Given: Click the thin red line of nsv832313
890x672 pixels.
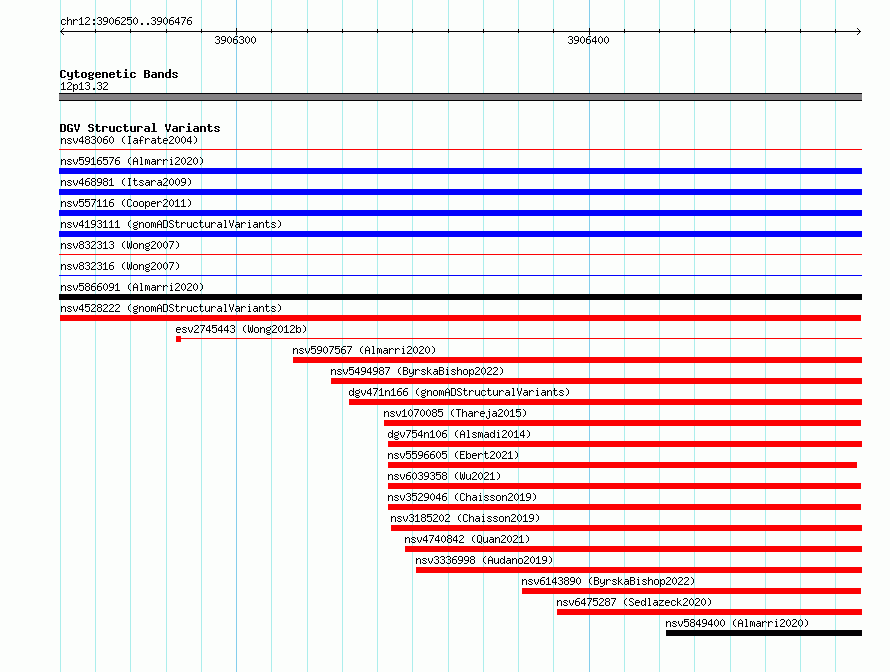Looking at the screenshot, I should click(460, 255).
